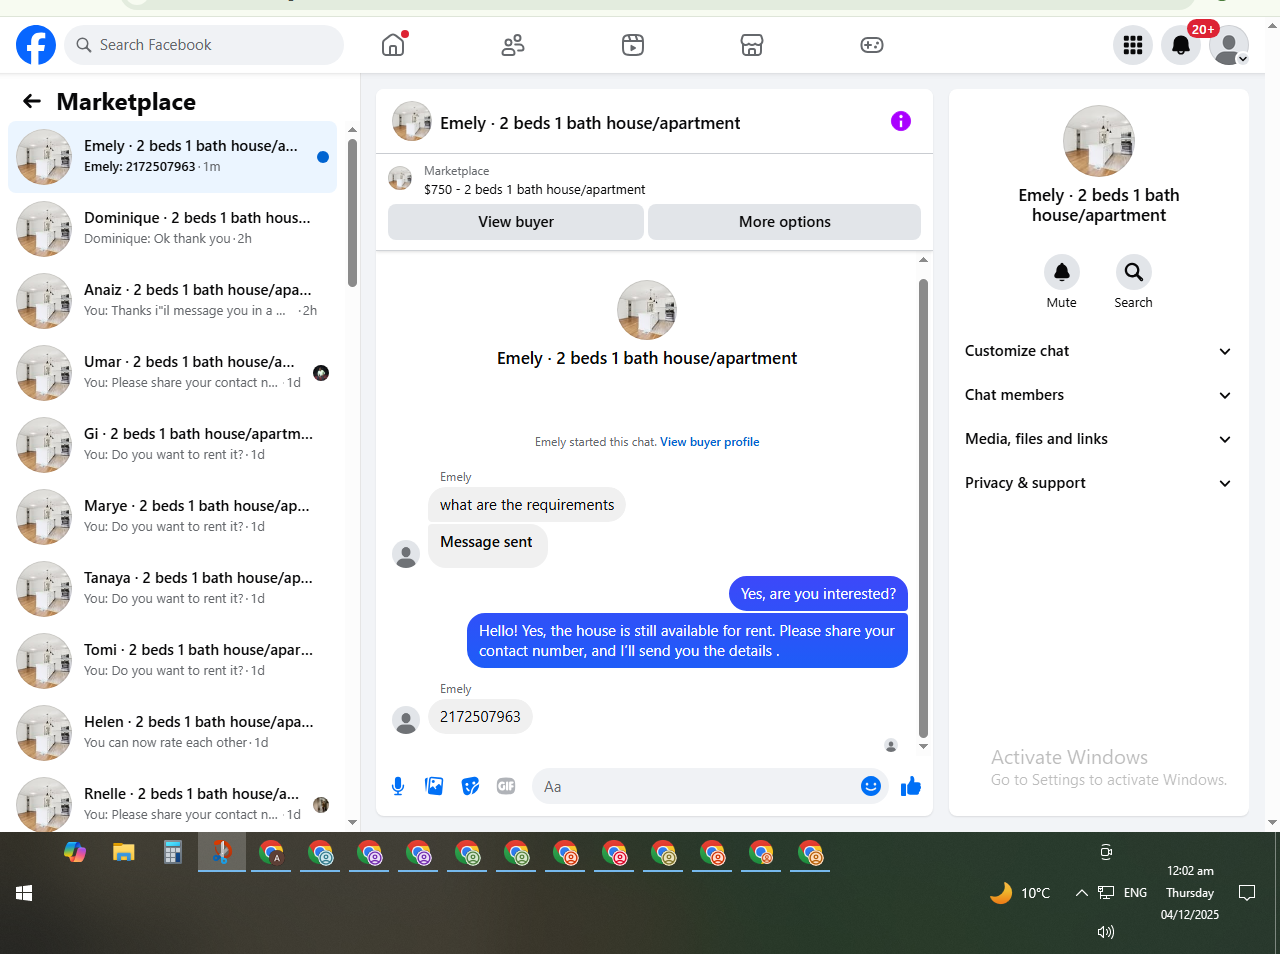Open the Windows notification center icon
1280x954 pixels.
(1247, 892)
